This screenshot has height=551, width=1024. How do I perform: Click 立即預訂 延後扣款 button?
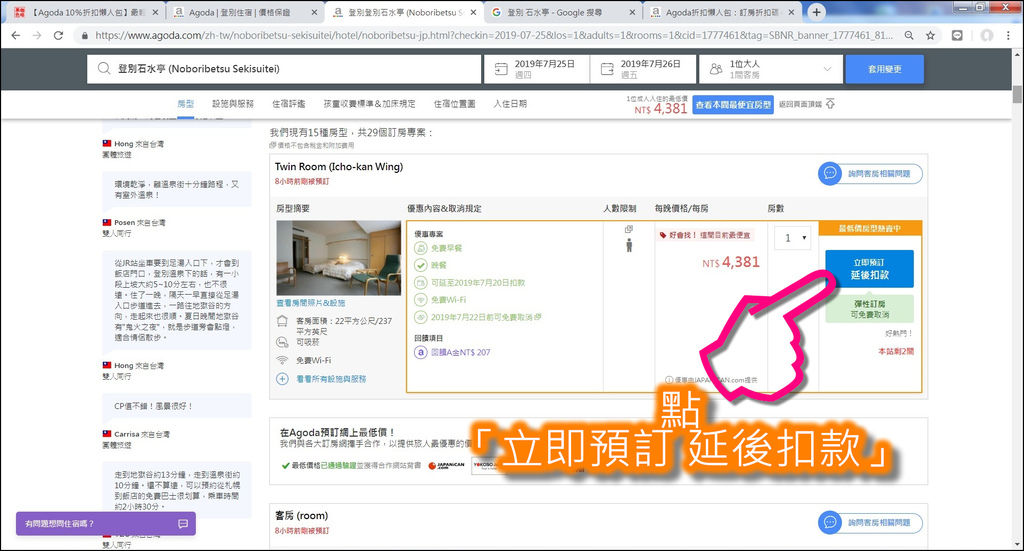869,268
